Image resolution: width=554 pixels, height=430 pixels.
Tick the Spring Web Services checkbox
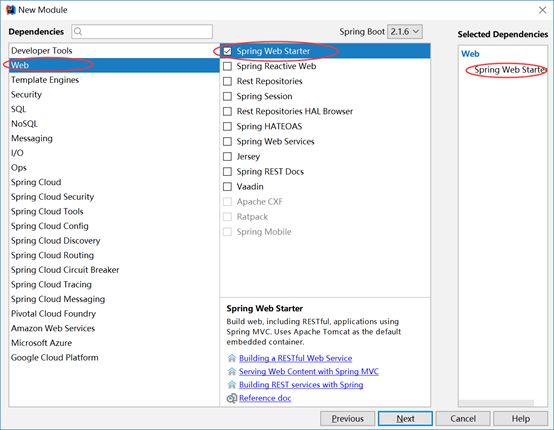228,142
